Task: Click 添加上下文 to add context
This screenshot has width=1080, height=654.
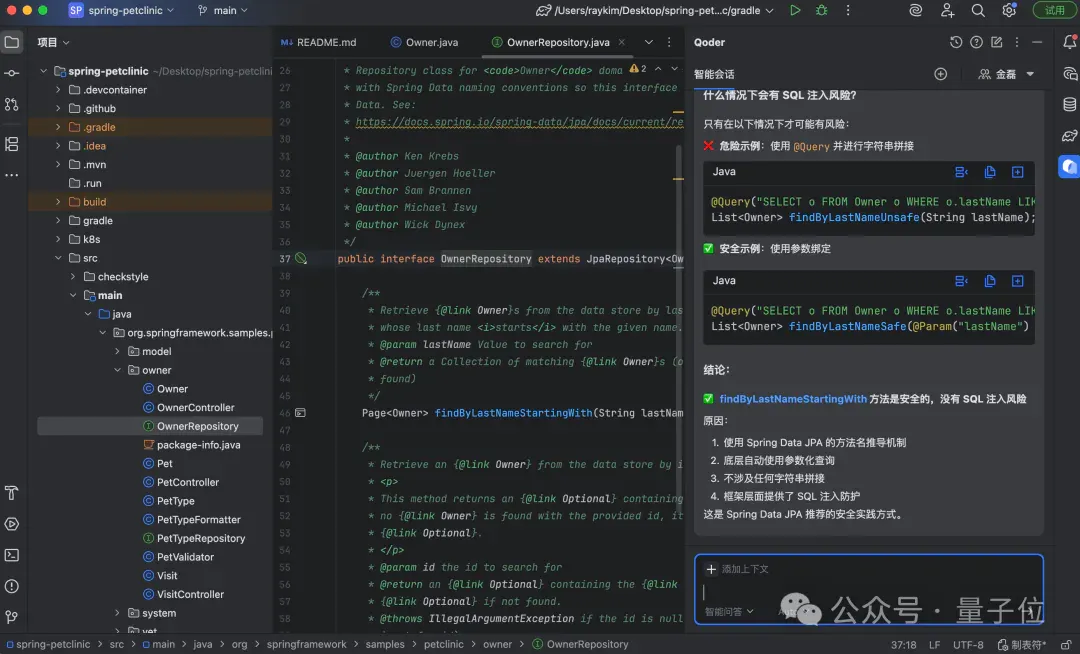Action: [737, 569]
